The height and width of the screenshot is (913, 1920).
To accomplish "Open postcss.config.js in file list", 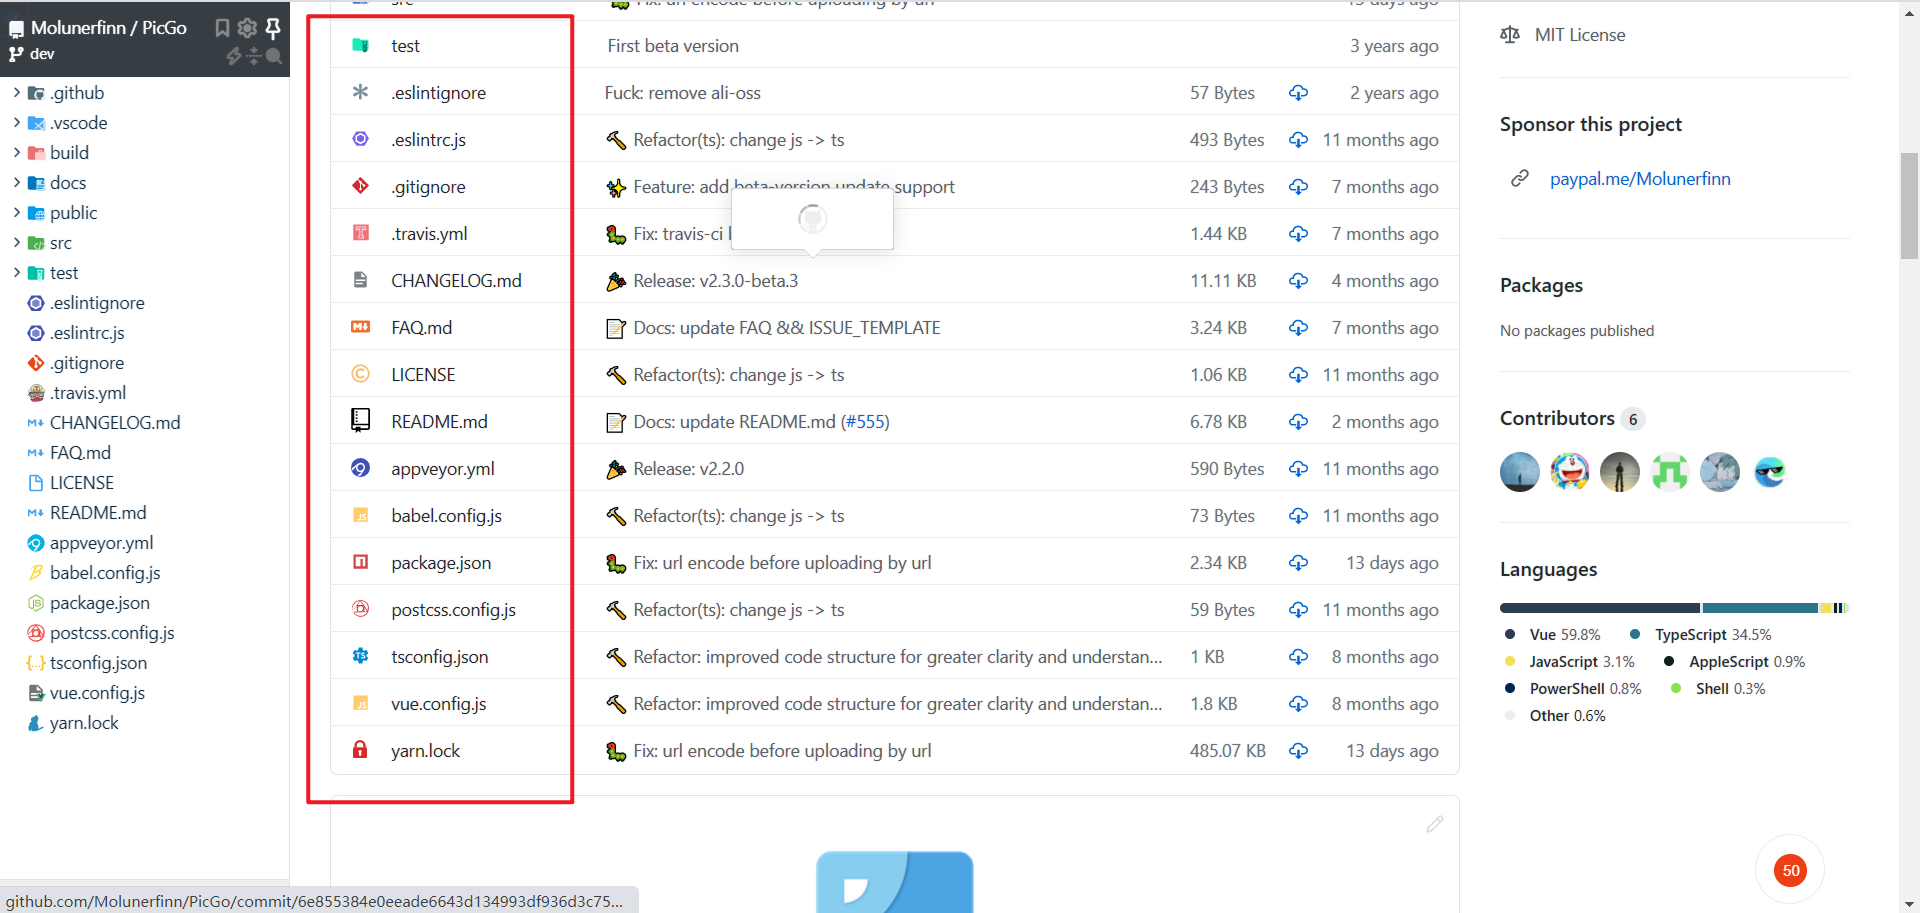I will (x=453, y=610).
